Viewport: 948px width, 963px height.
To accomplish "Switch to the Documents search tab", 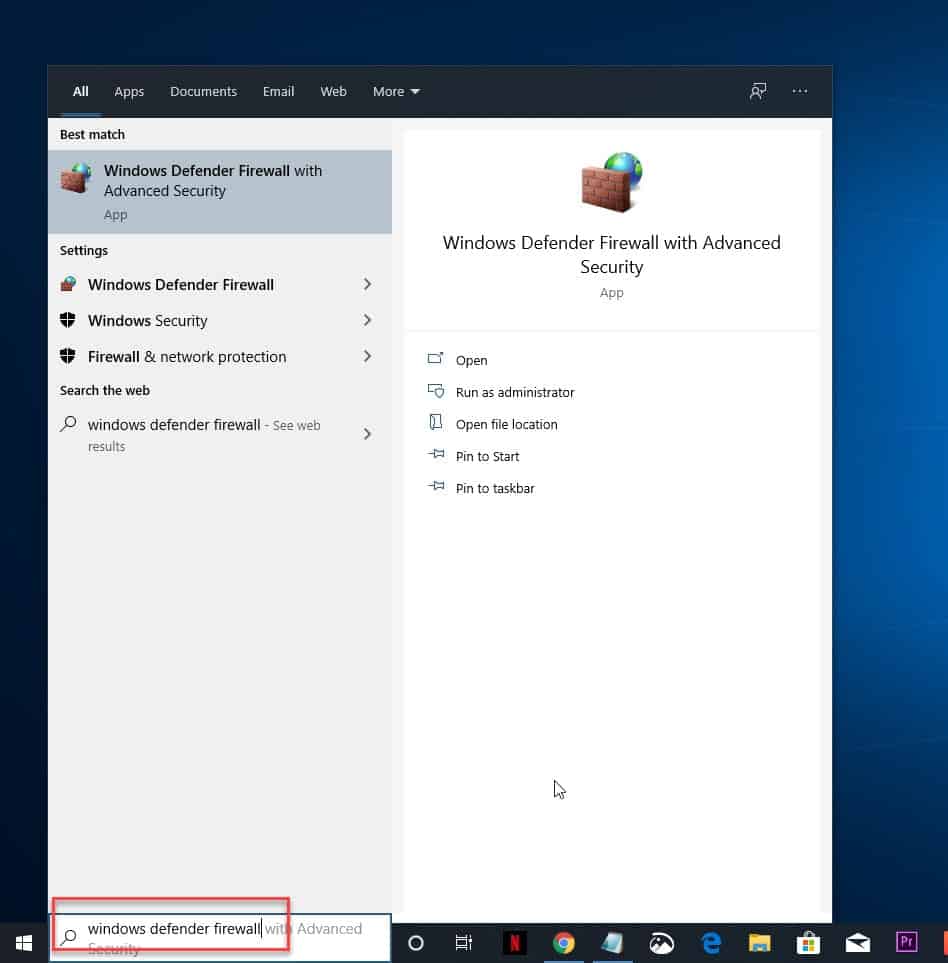I will 203,91.
